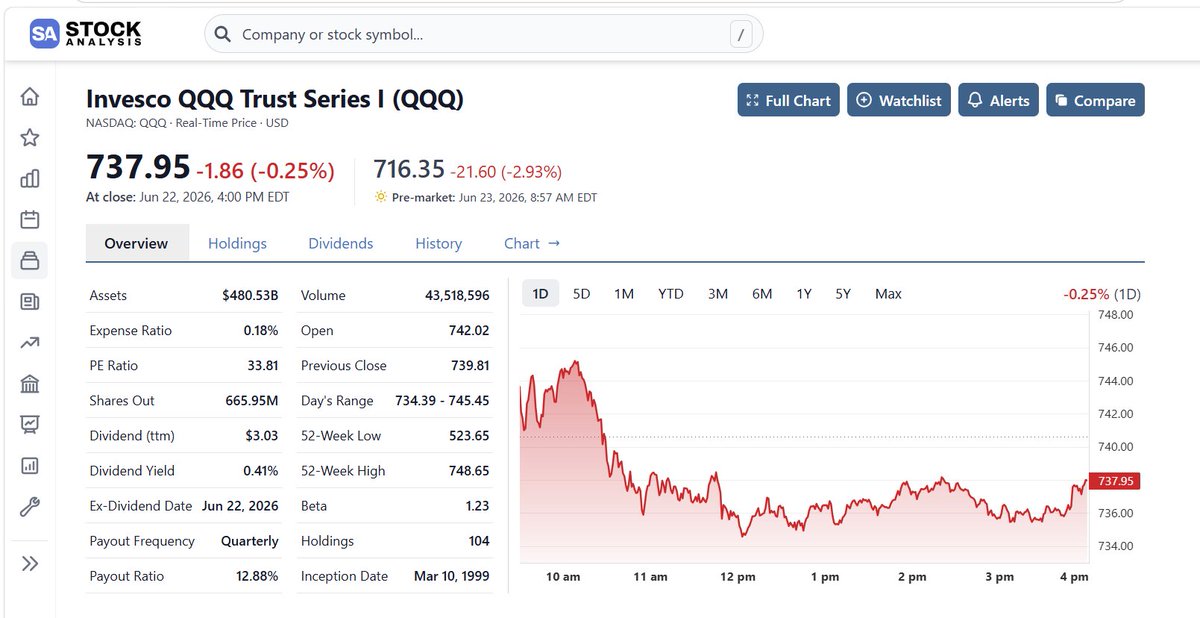Screen dimensions: 1200x618
Task: Click the Holdings count 104
Action: 479,540
